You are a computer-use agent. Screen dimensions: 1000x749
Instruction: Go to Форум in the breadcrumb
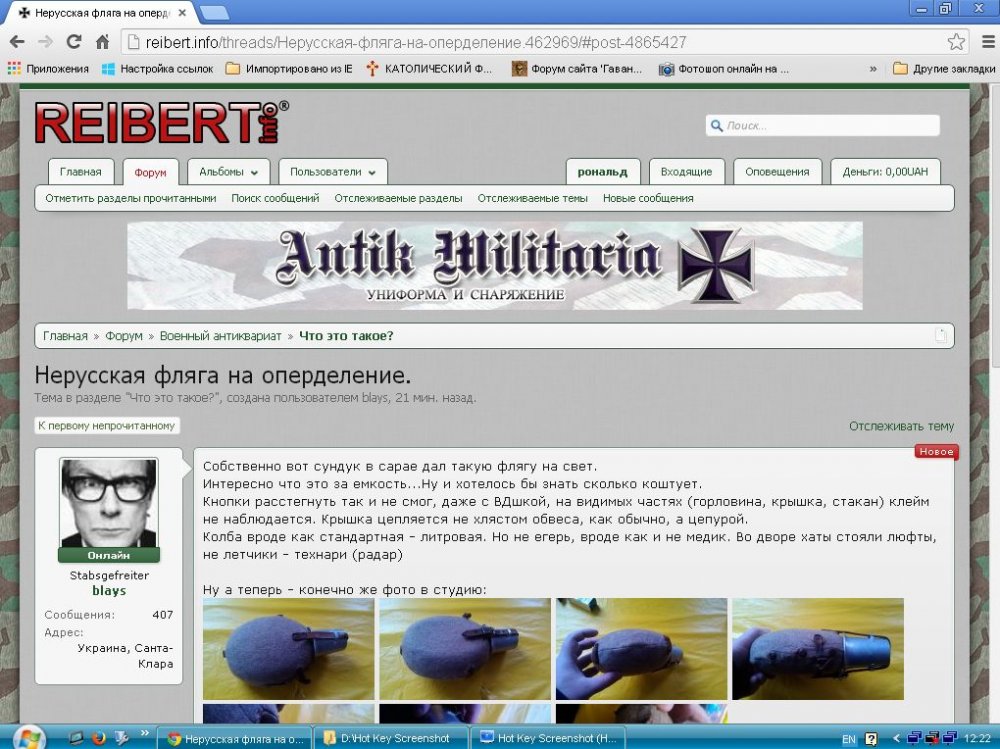124,336
